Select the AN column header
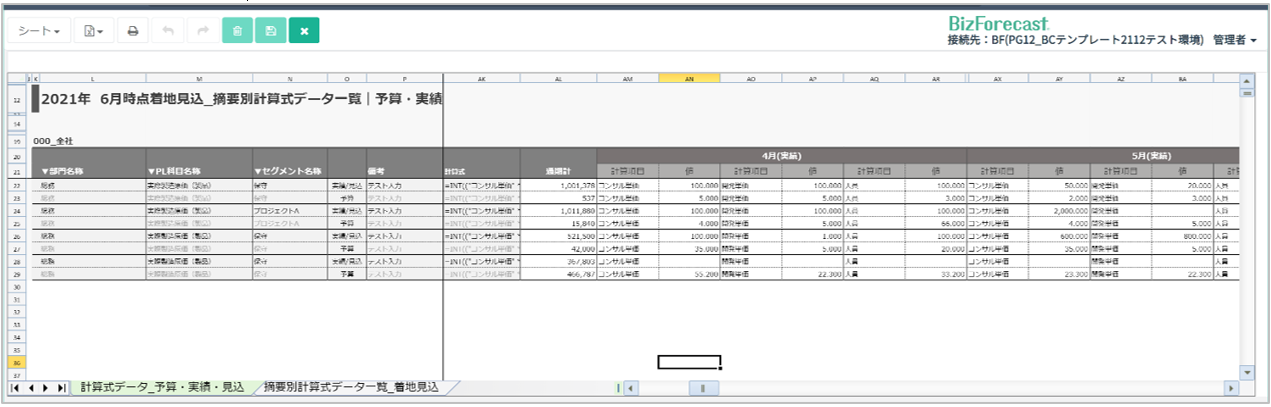This screenshot has height=407, width=1271. point(689,78)
